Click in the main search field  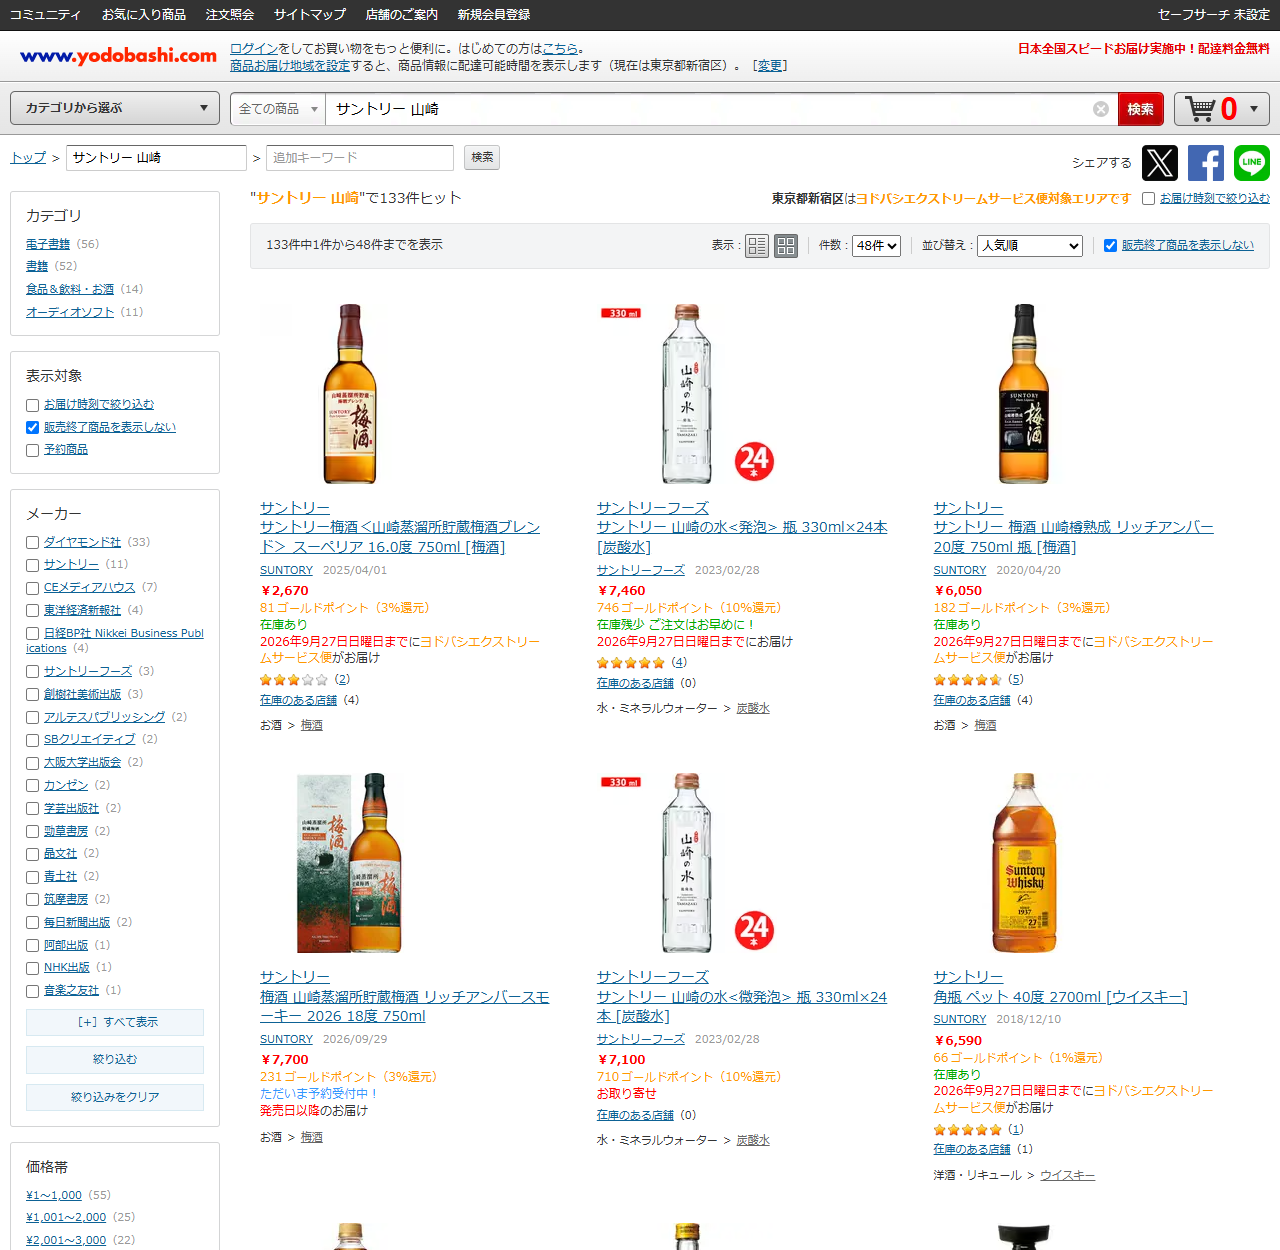pyautogui.click(x=708, y=109)
